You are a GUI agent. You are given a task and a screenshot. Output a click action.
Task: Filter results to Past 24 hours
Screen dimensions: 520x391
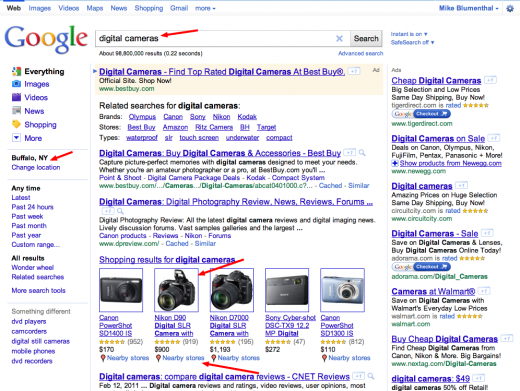click(32, 207)
